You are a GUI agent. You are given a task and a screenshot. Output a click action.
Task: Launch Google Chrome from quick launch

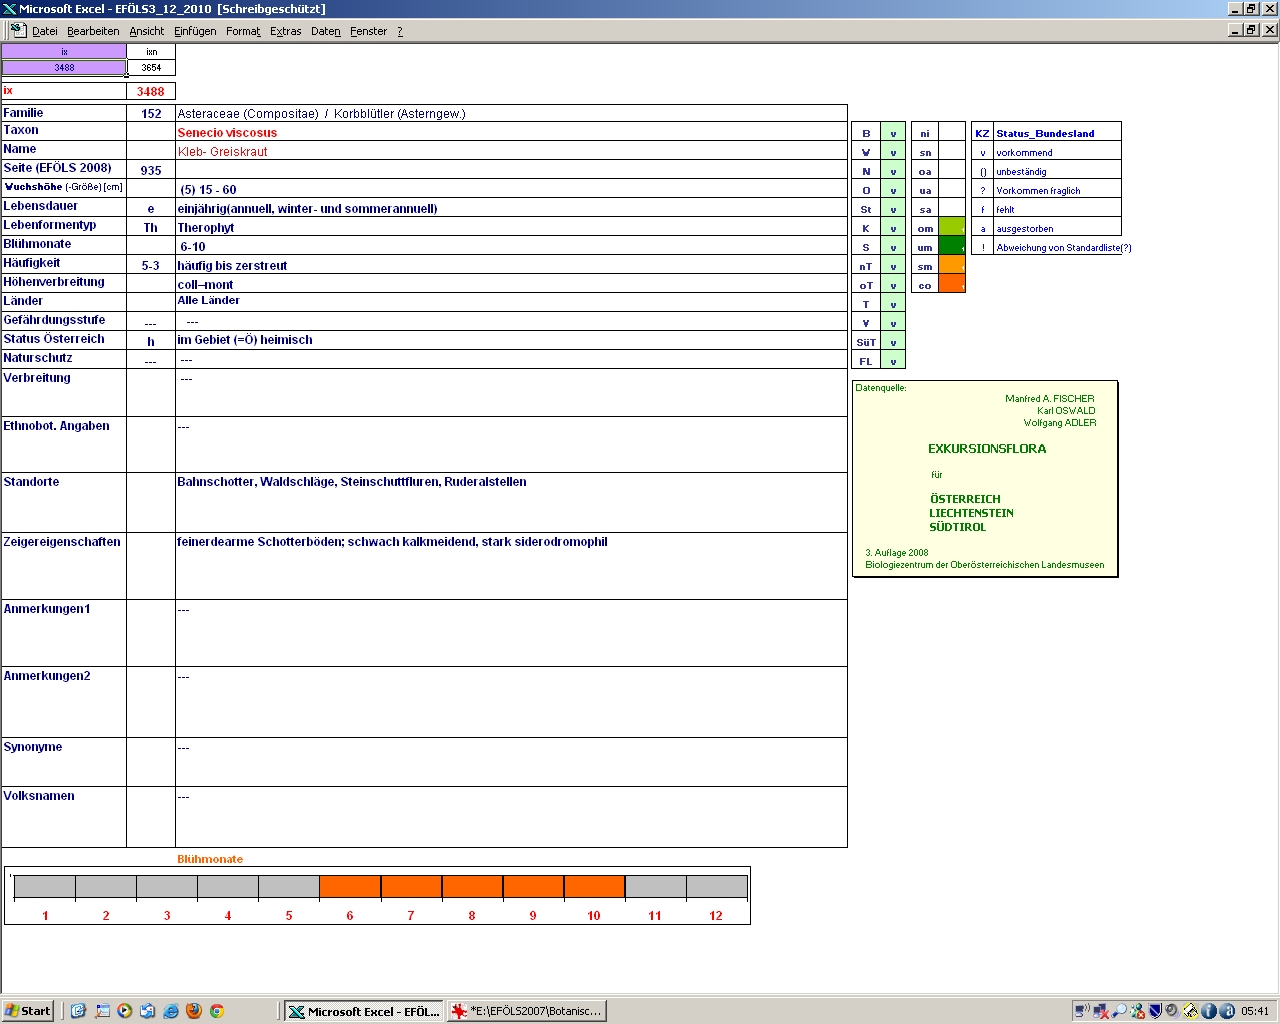217,1011
